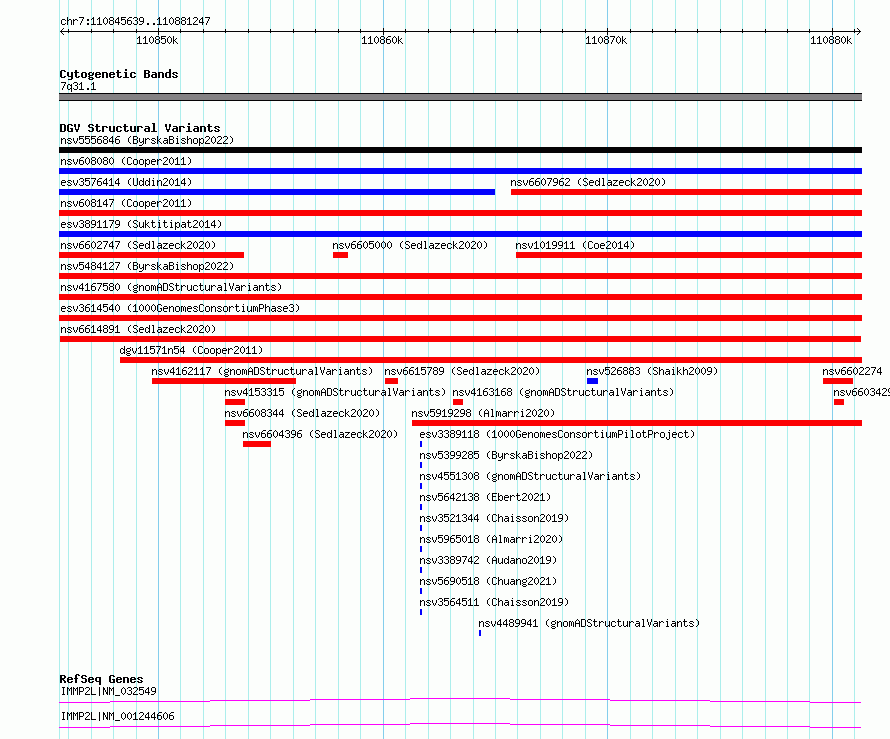Click red bar under nsv6602747
Viewport: 890px width, 739px height.
point(152,255)
